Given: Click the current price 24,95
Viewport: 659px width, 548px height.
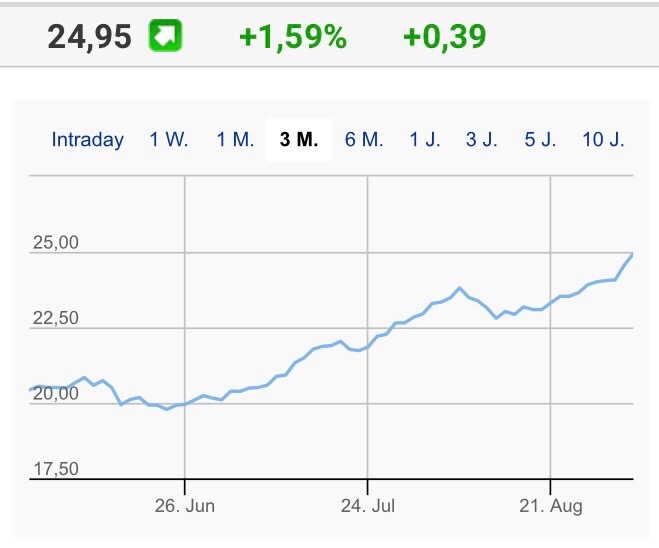Looking at the screenshot, I should point(89,37).
